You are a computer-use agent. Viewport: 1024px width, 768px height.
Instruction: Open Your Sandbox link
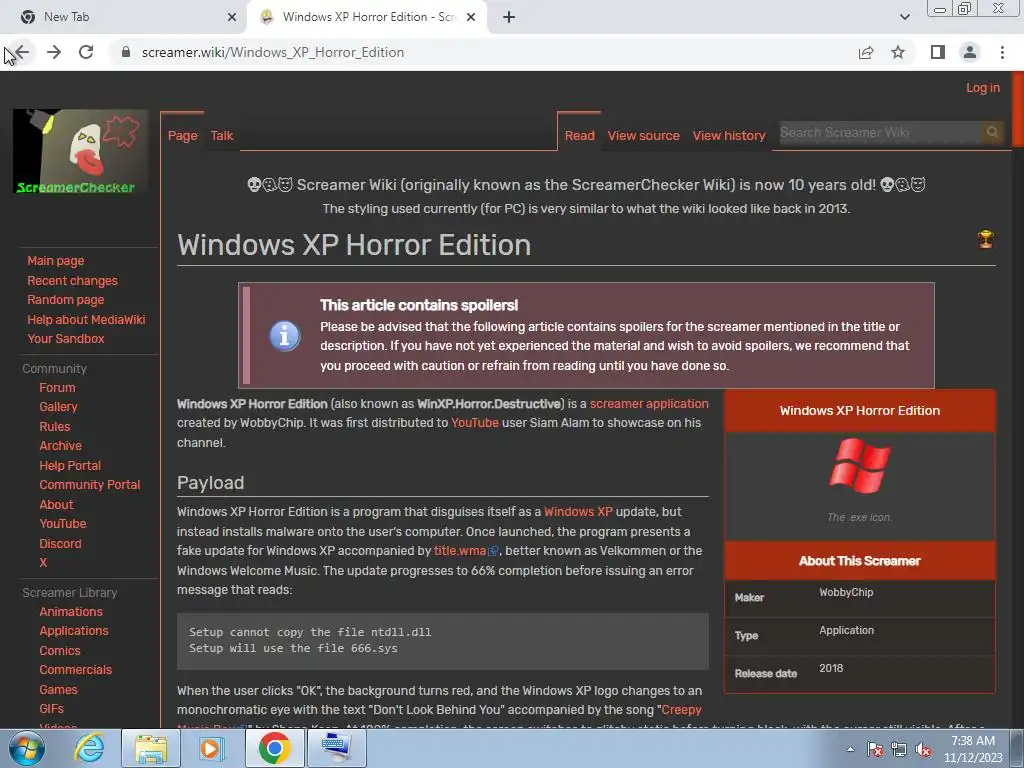click(65, 338)
